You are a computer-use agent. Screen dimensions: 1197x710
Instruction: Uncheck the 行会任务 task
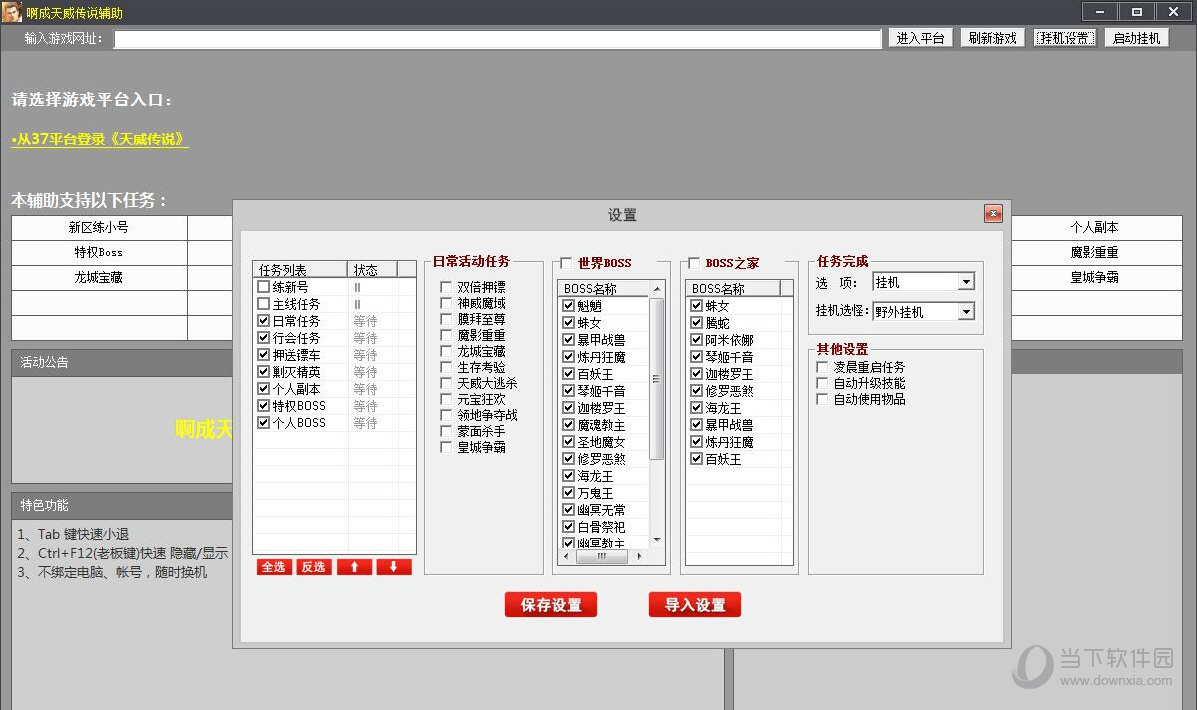(x=263, y=337)
